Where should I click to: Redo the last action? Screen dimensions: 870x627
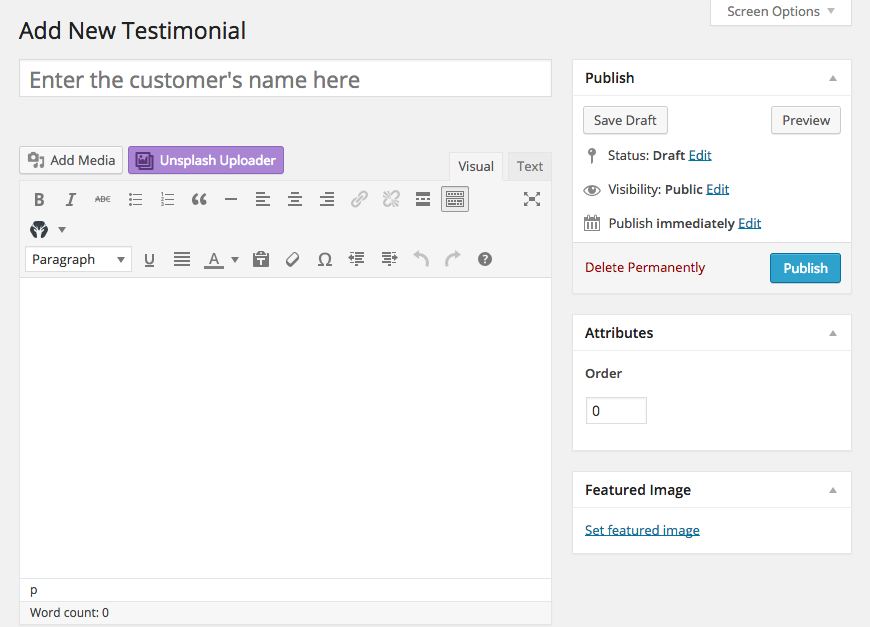[453, 259]
